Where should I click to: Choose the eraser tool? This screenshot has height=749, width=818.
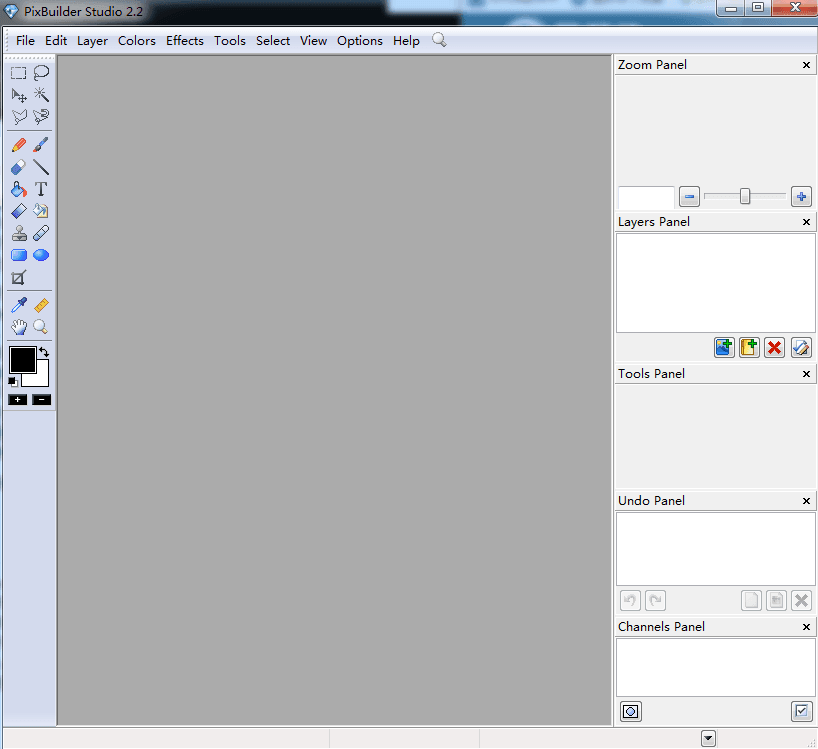[x=18, y=166]
